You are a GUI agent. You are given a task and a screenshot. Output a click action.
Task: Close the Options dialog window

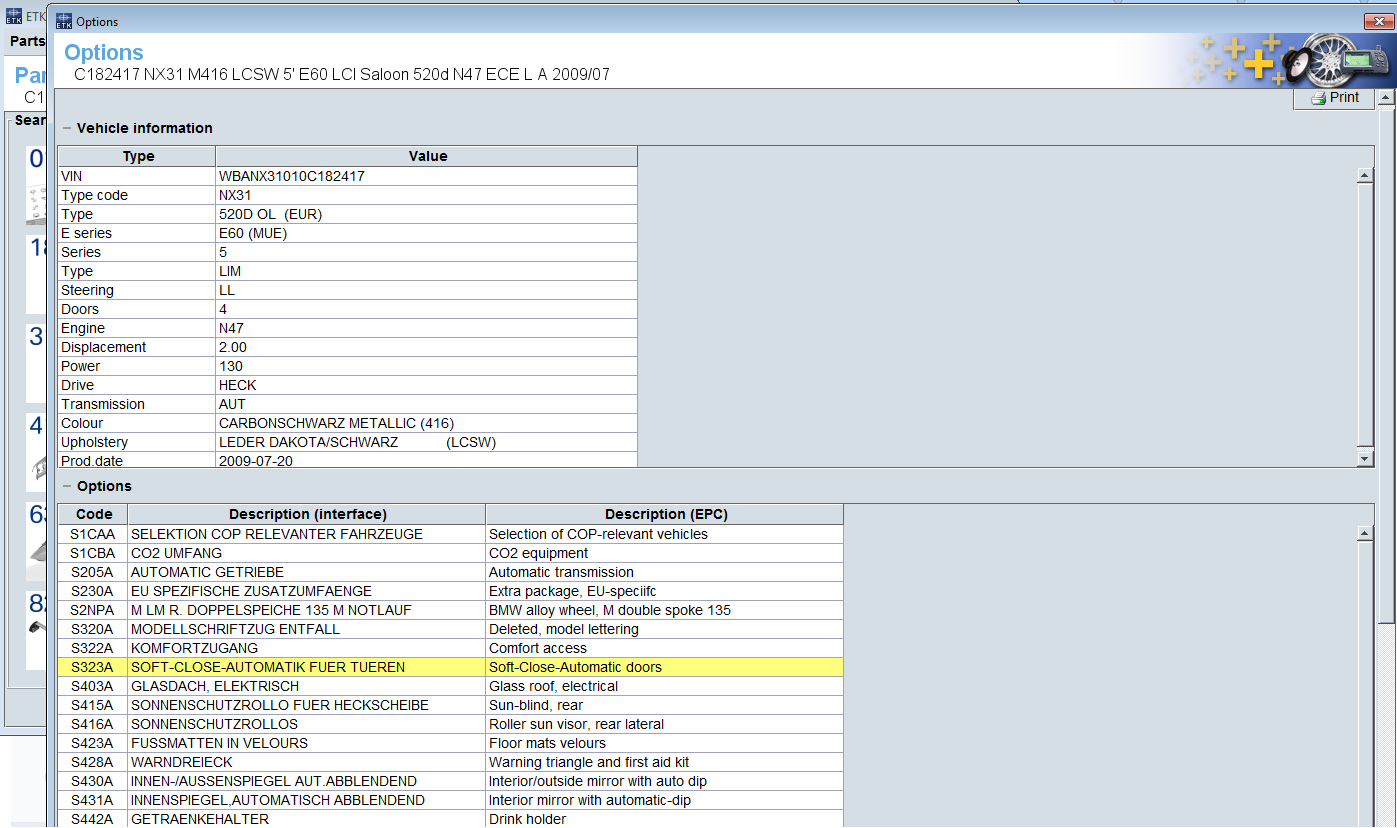(x=1379, y=21)
